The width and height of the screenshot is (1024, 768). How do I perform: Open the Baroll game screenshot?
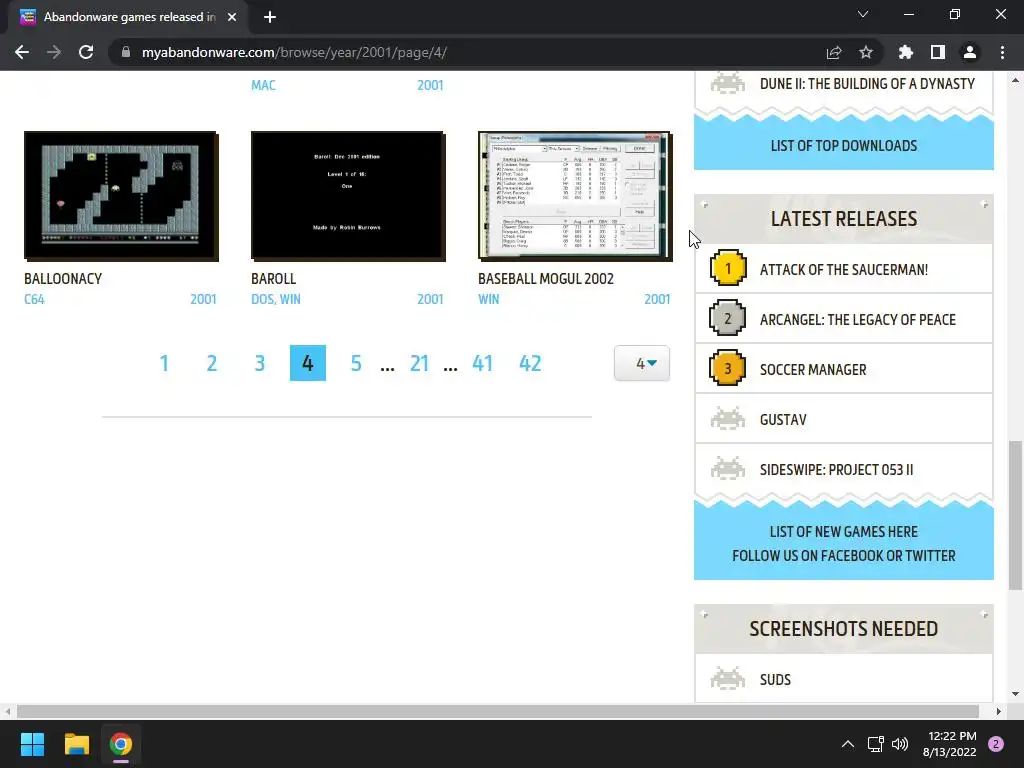coord(348,196)
